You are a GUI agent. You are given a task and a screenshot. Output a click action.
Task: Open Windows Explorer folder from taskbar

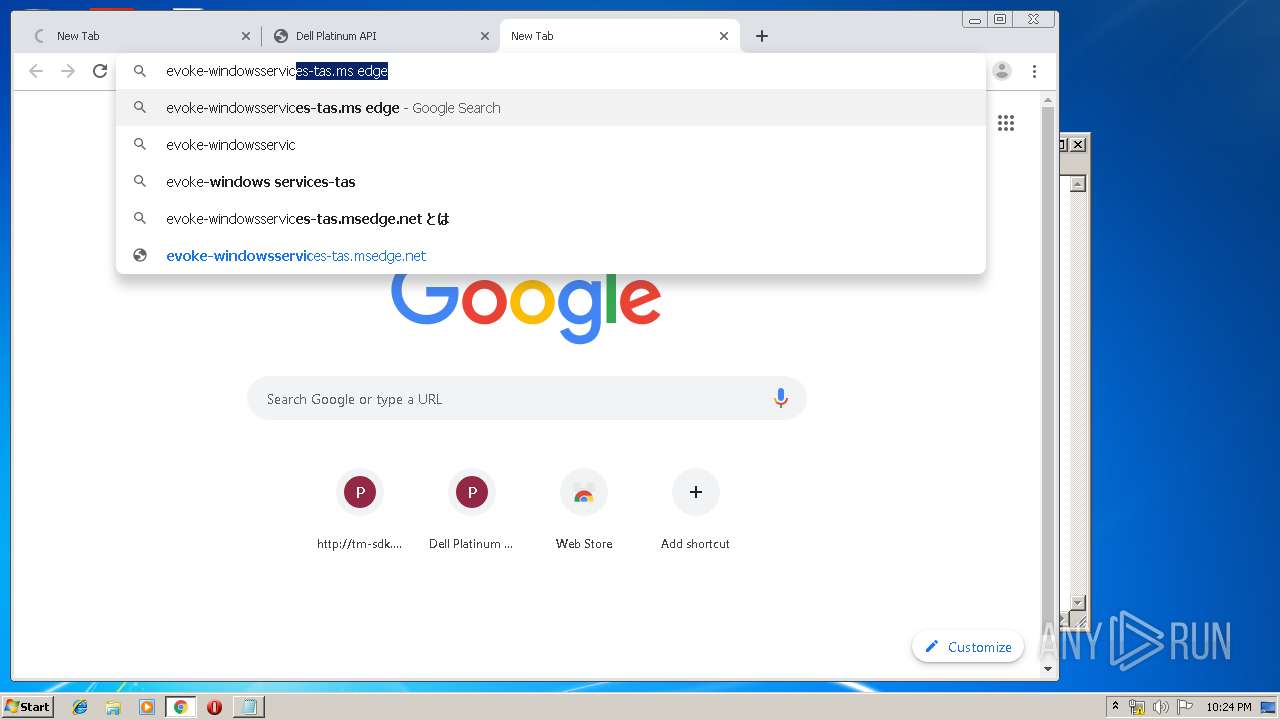point(113,707)
